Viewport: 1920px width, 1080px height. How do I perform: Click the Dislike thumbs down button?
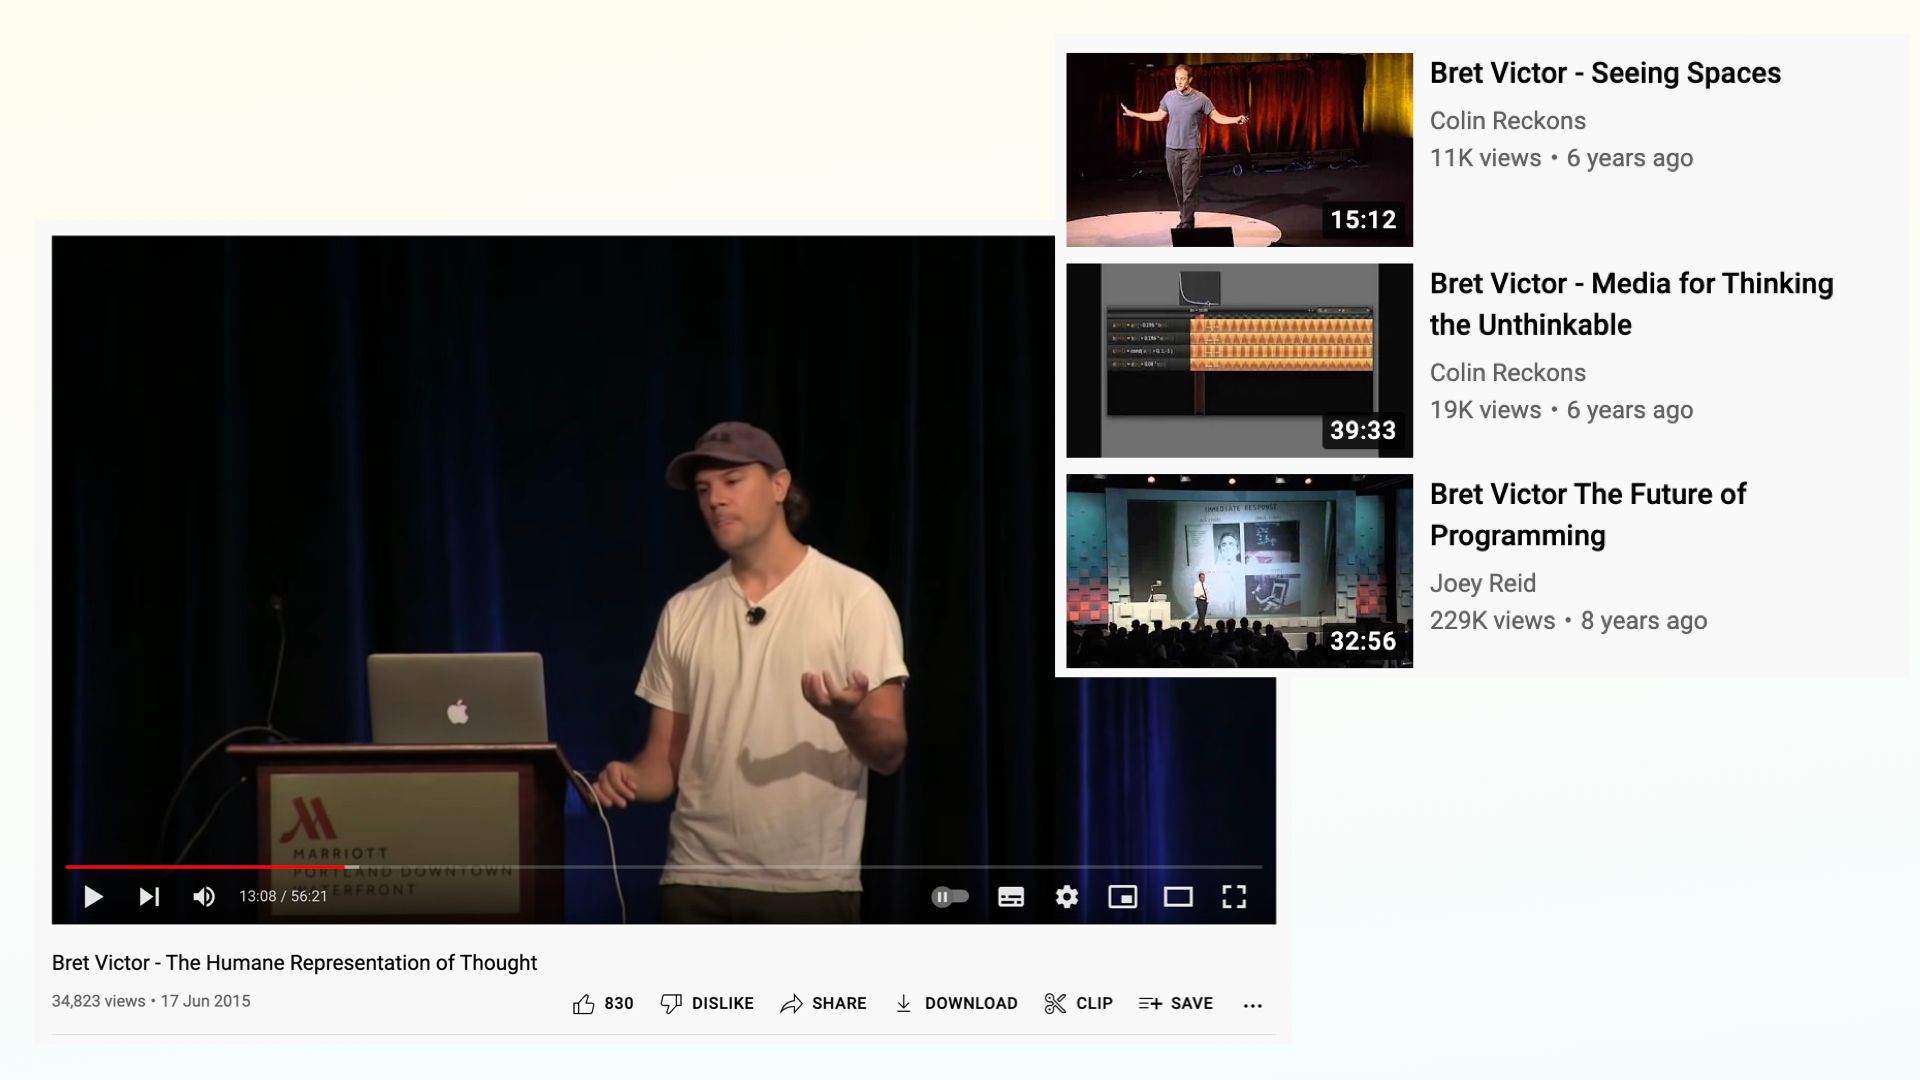click(707, 1003)
